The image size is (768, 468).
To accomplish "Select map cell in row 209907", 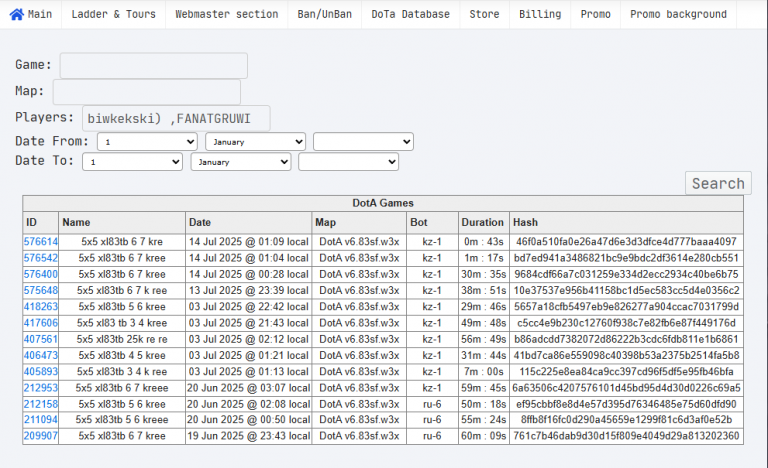I will point(359,436).
